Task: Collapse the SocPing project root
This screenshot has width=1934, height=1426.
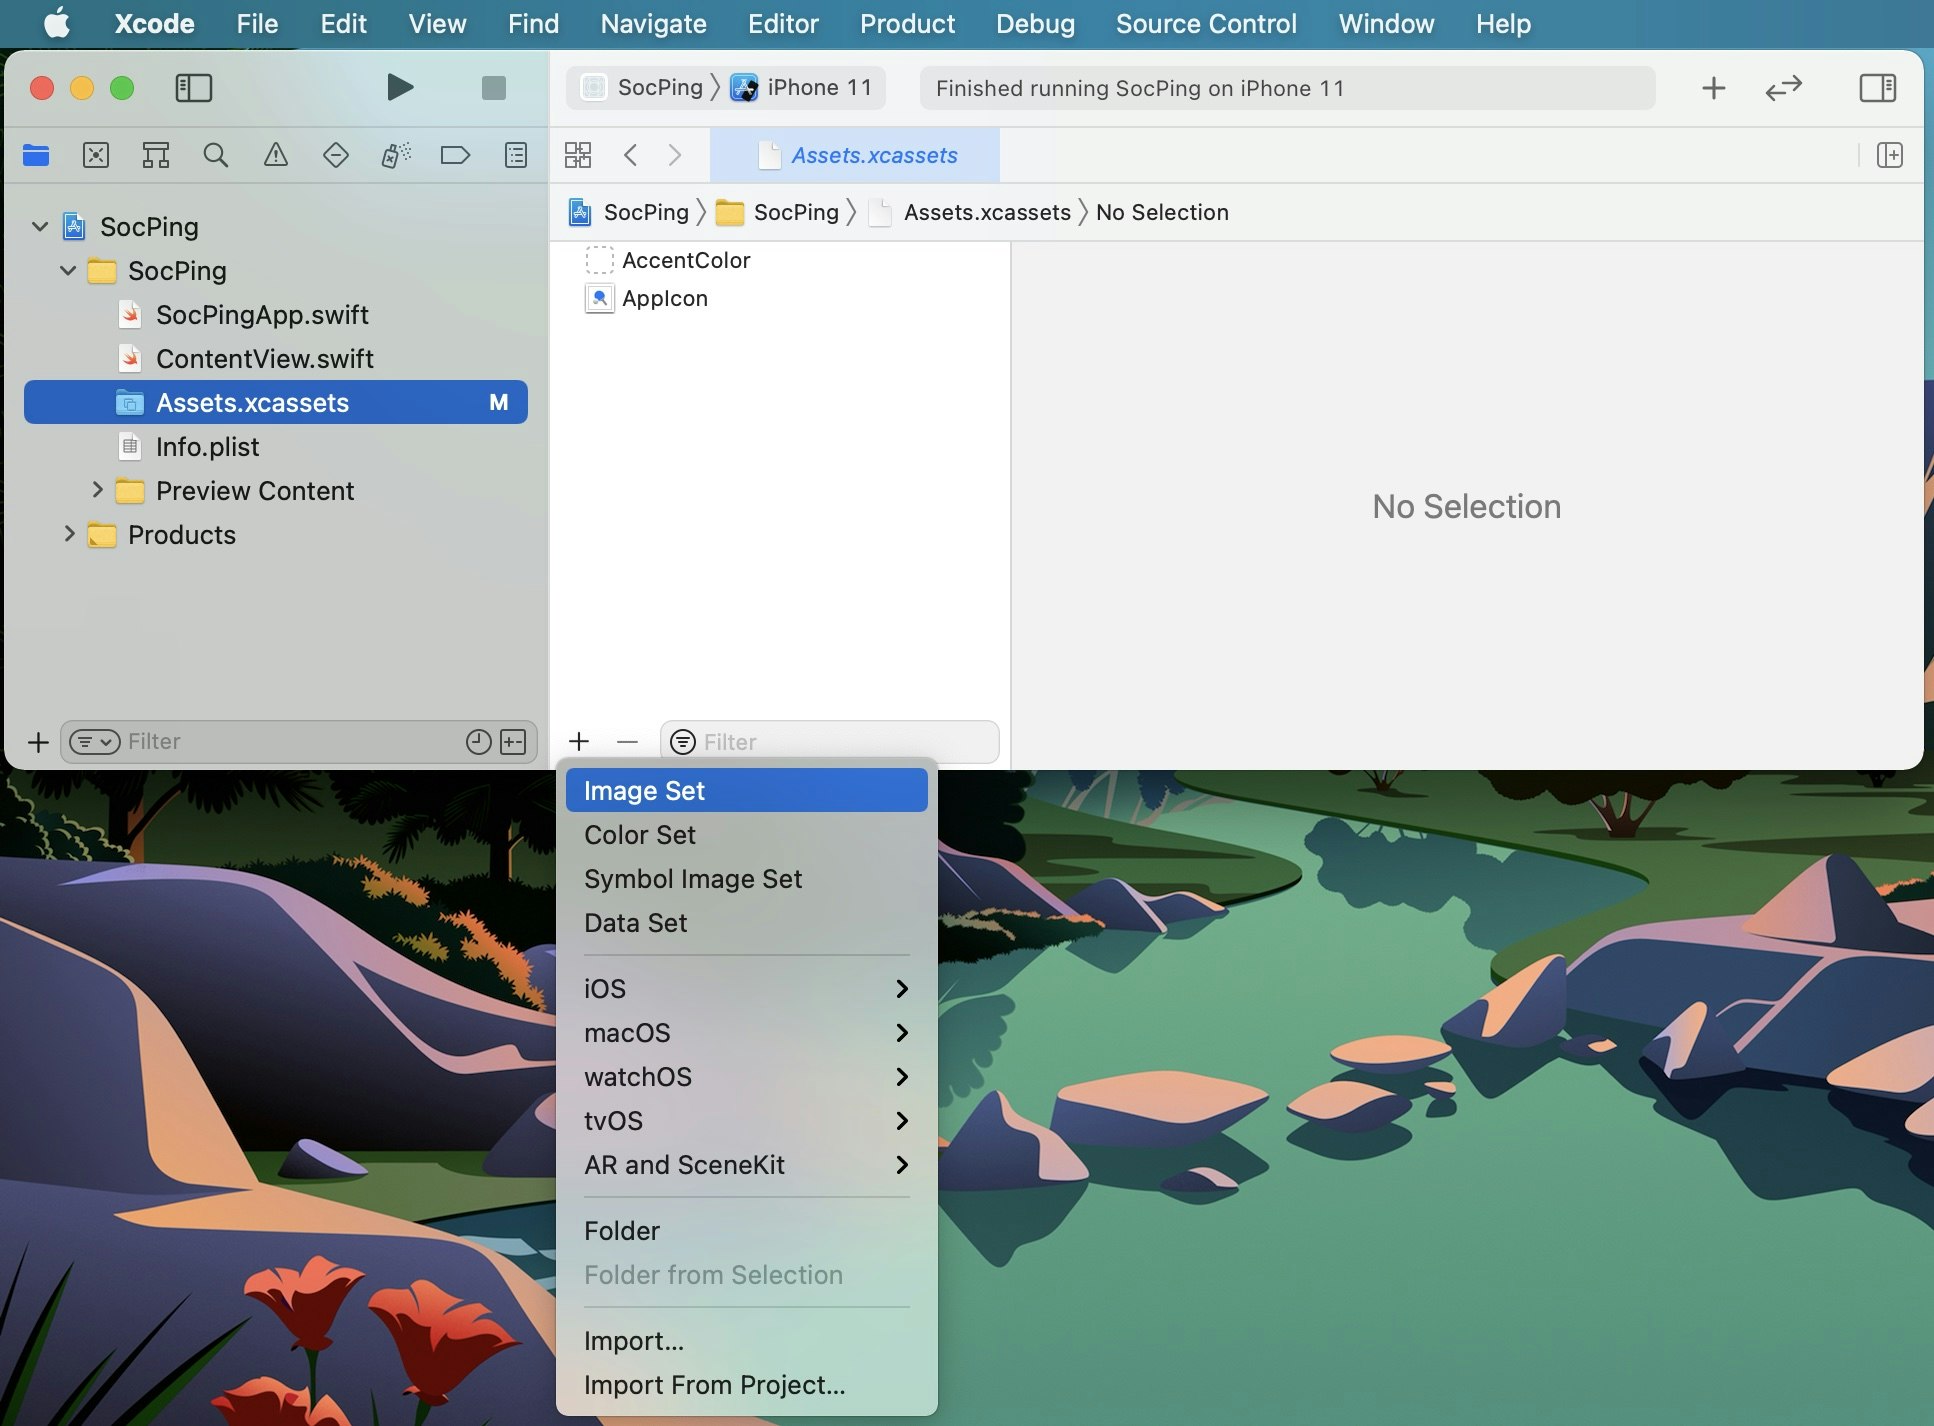Action: click(40, 227)
